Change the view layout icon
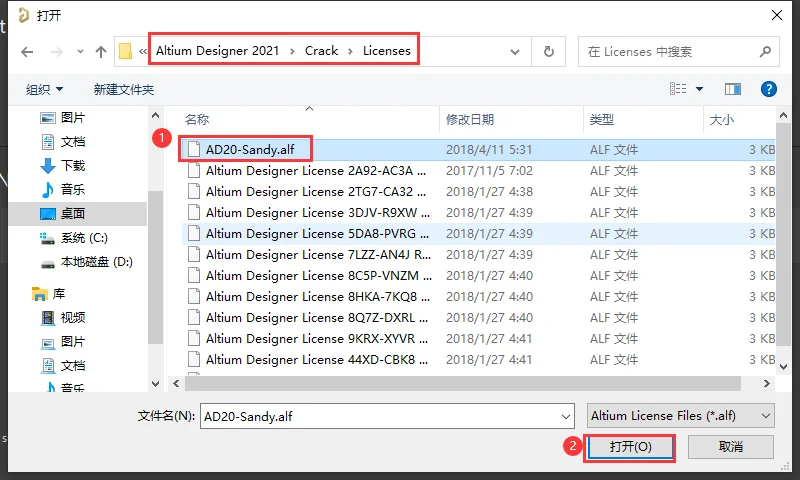800x480 pixels. pos(678,89)
